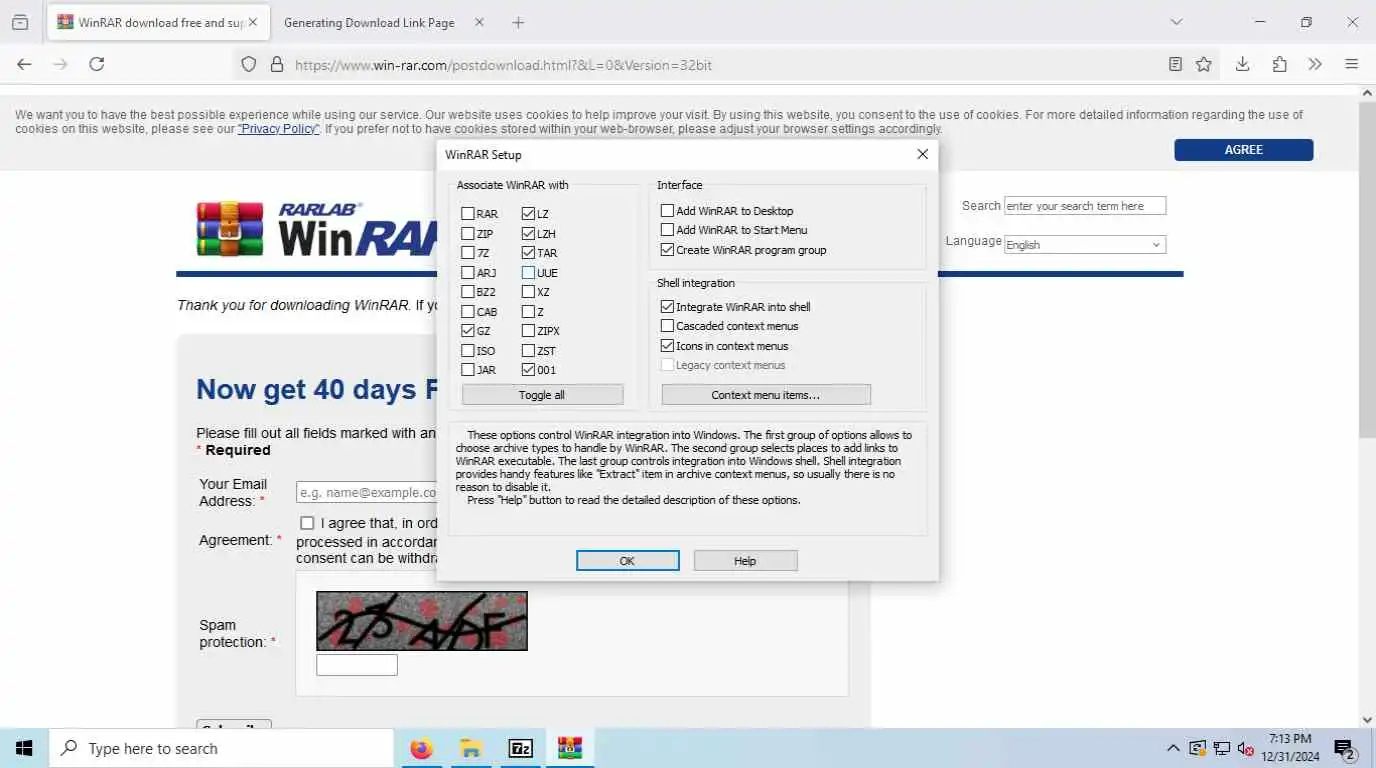The height and width of the screenshot is (768, 1376).
Task: Click the Toggle all button
Action: point(542,395)
